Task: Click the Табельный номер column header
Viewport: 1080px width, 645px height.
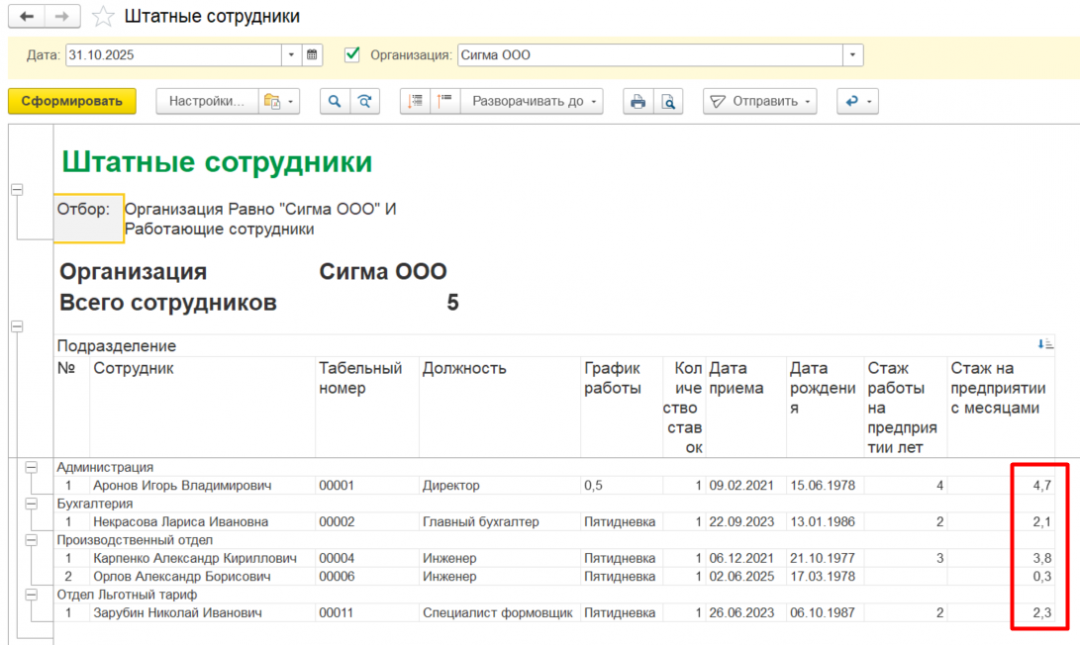Action: pyautogui.click(x=360, y=378)
